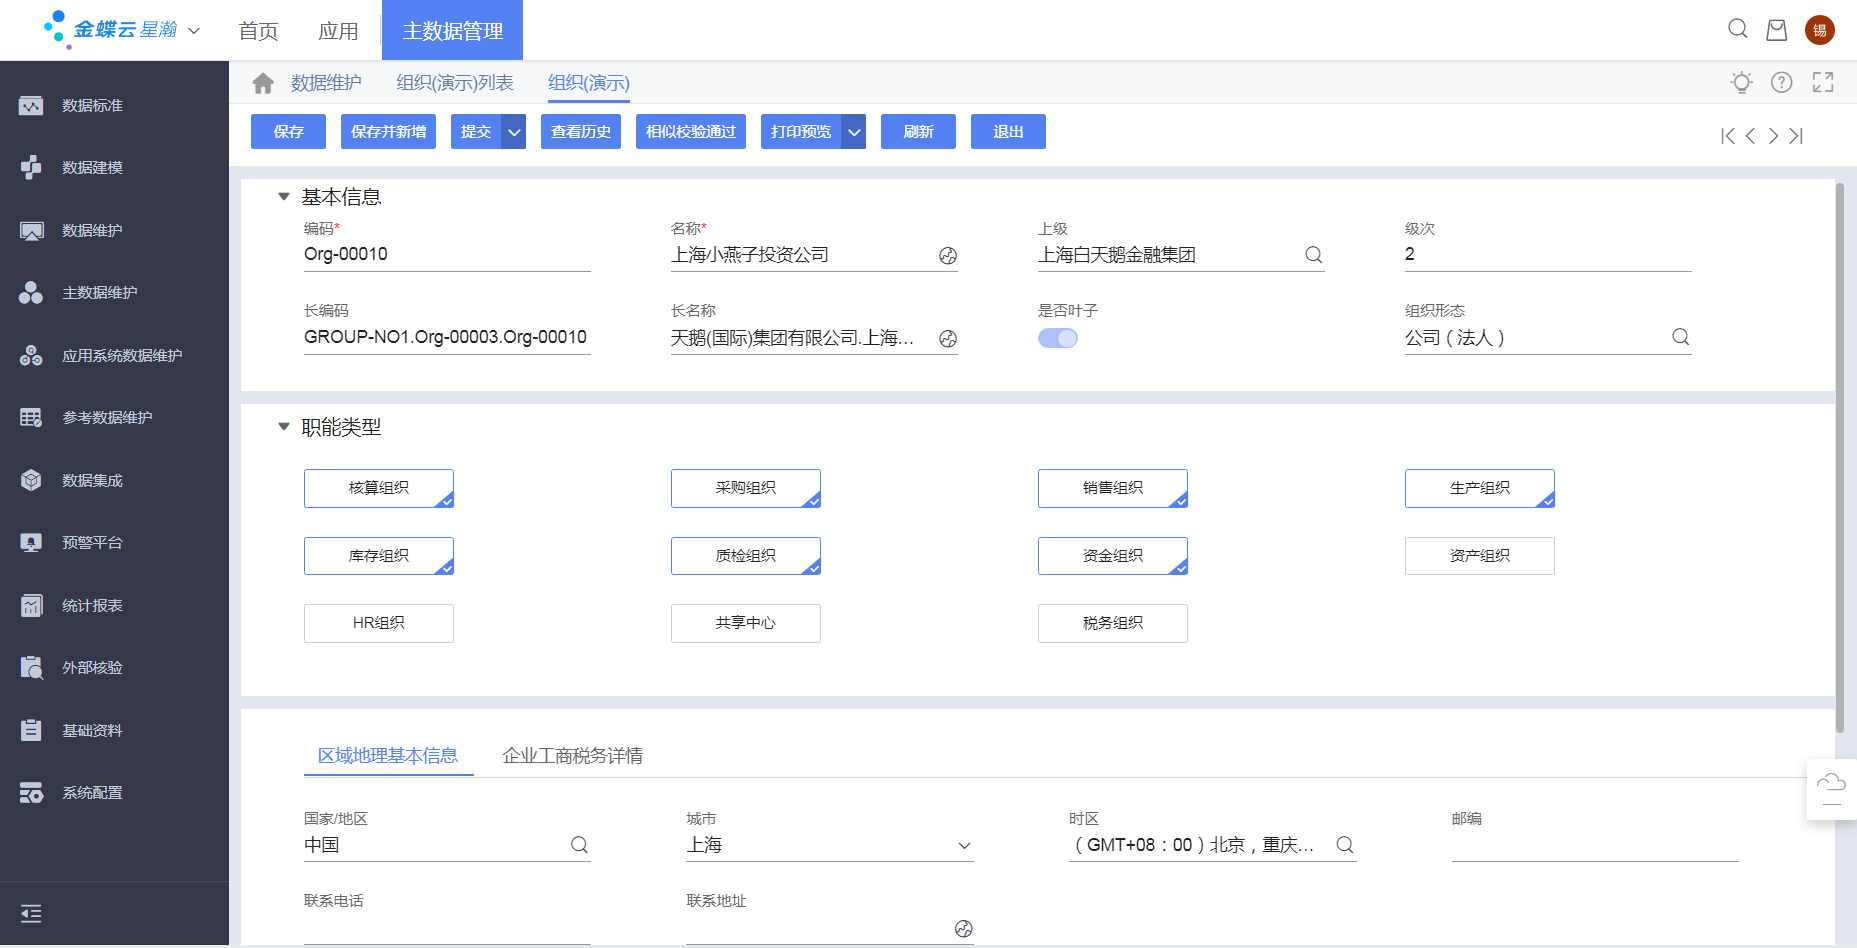Open the user avatar menu
The height and width of the screenshot is (948, 1857).
click(x=1820, y=30)
